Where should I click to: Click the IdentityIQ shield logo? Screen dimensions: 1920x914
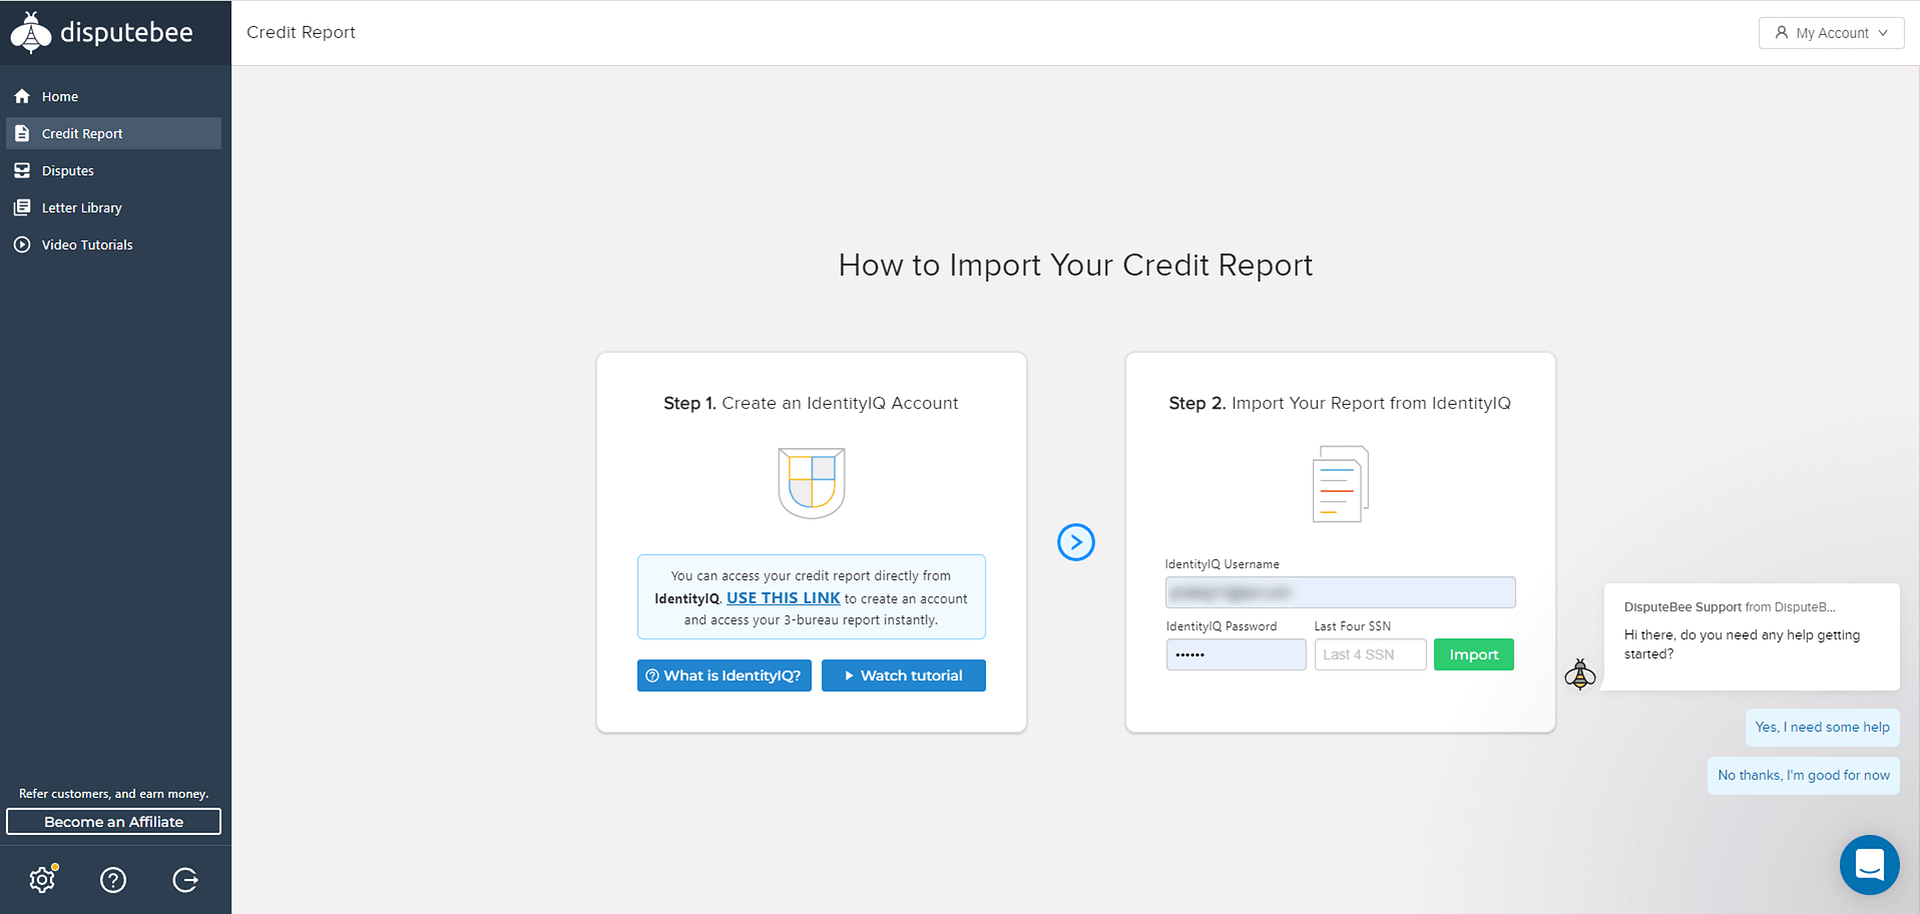tap(812, 483)
